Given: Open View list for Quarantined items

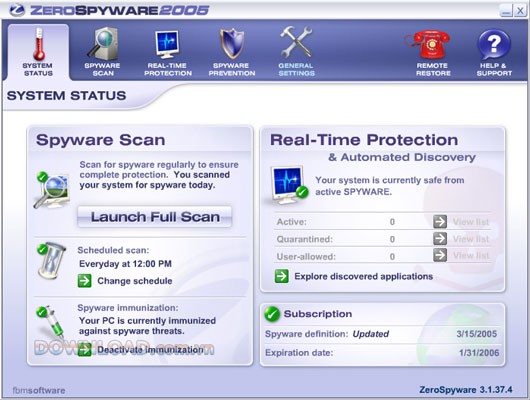Looking at the screenshot, I should [x=471, y=239].
